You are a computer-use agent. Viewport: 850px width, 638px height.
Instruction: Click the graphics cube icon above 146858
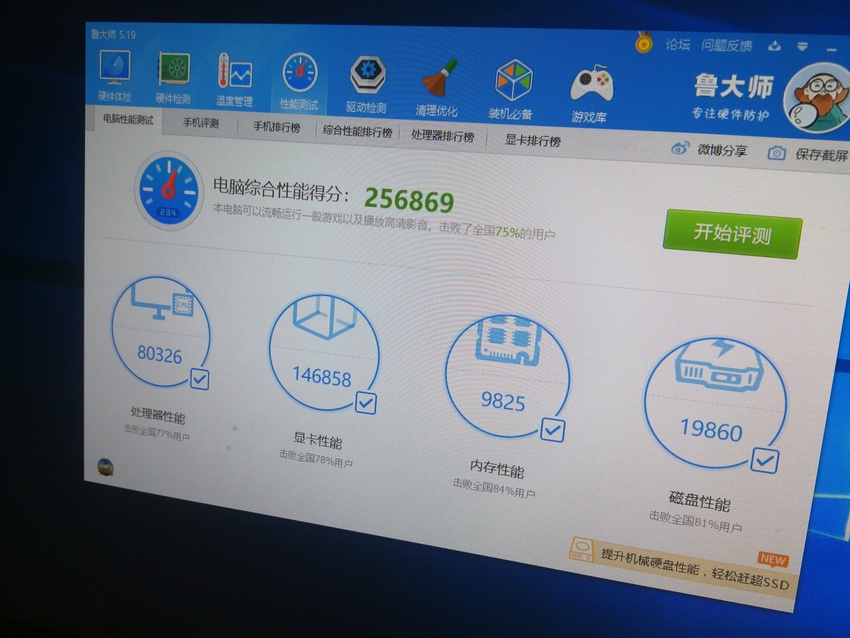pos(324,317)
